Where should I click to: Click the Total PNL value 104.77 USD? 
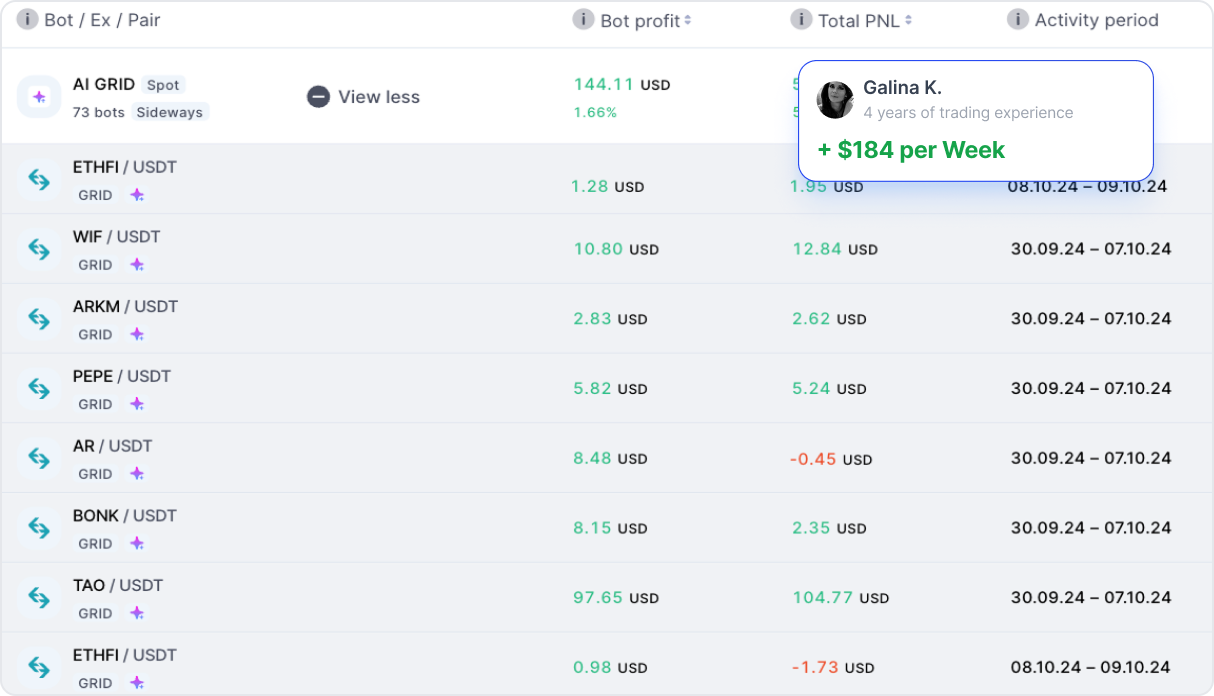(x=841, y=598)
